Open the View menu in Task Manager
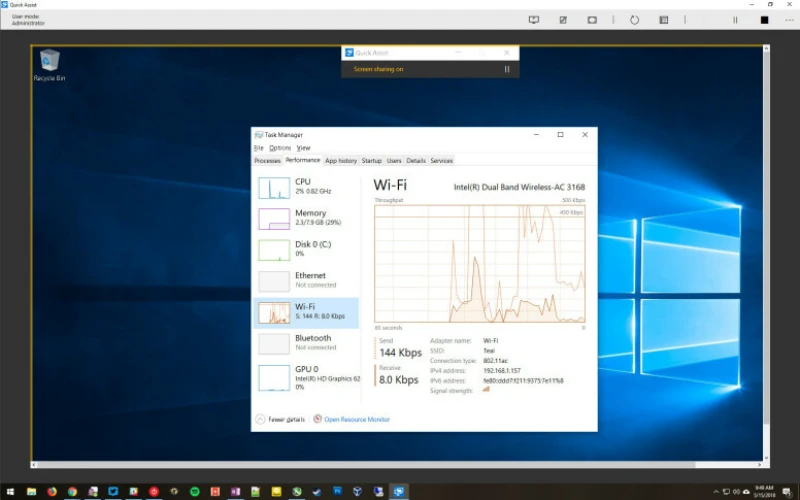The width and height of the screenshot is (800, 500). pyautogui.click(x=304, y=148)
